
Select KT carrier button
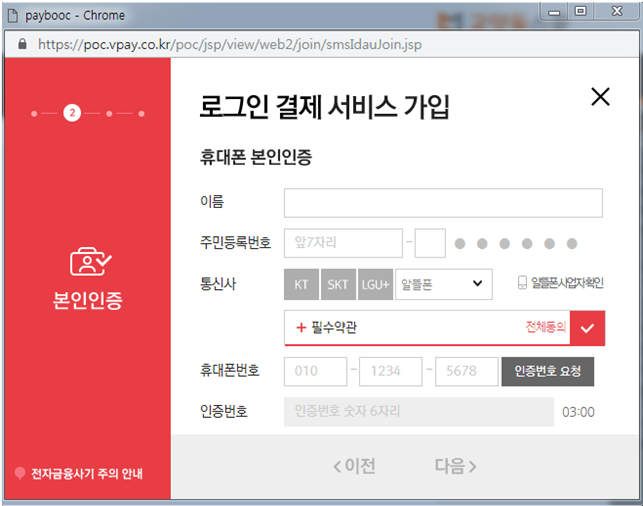301,284
